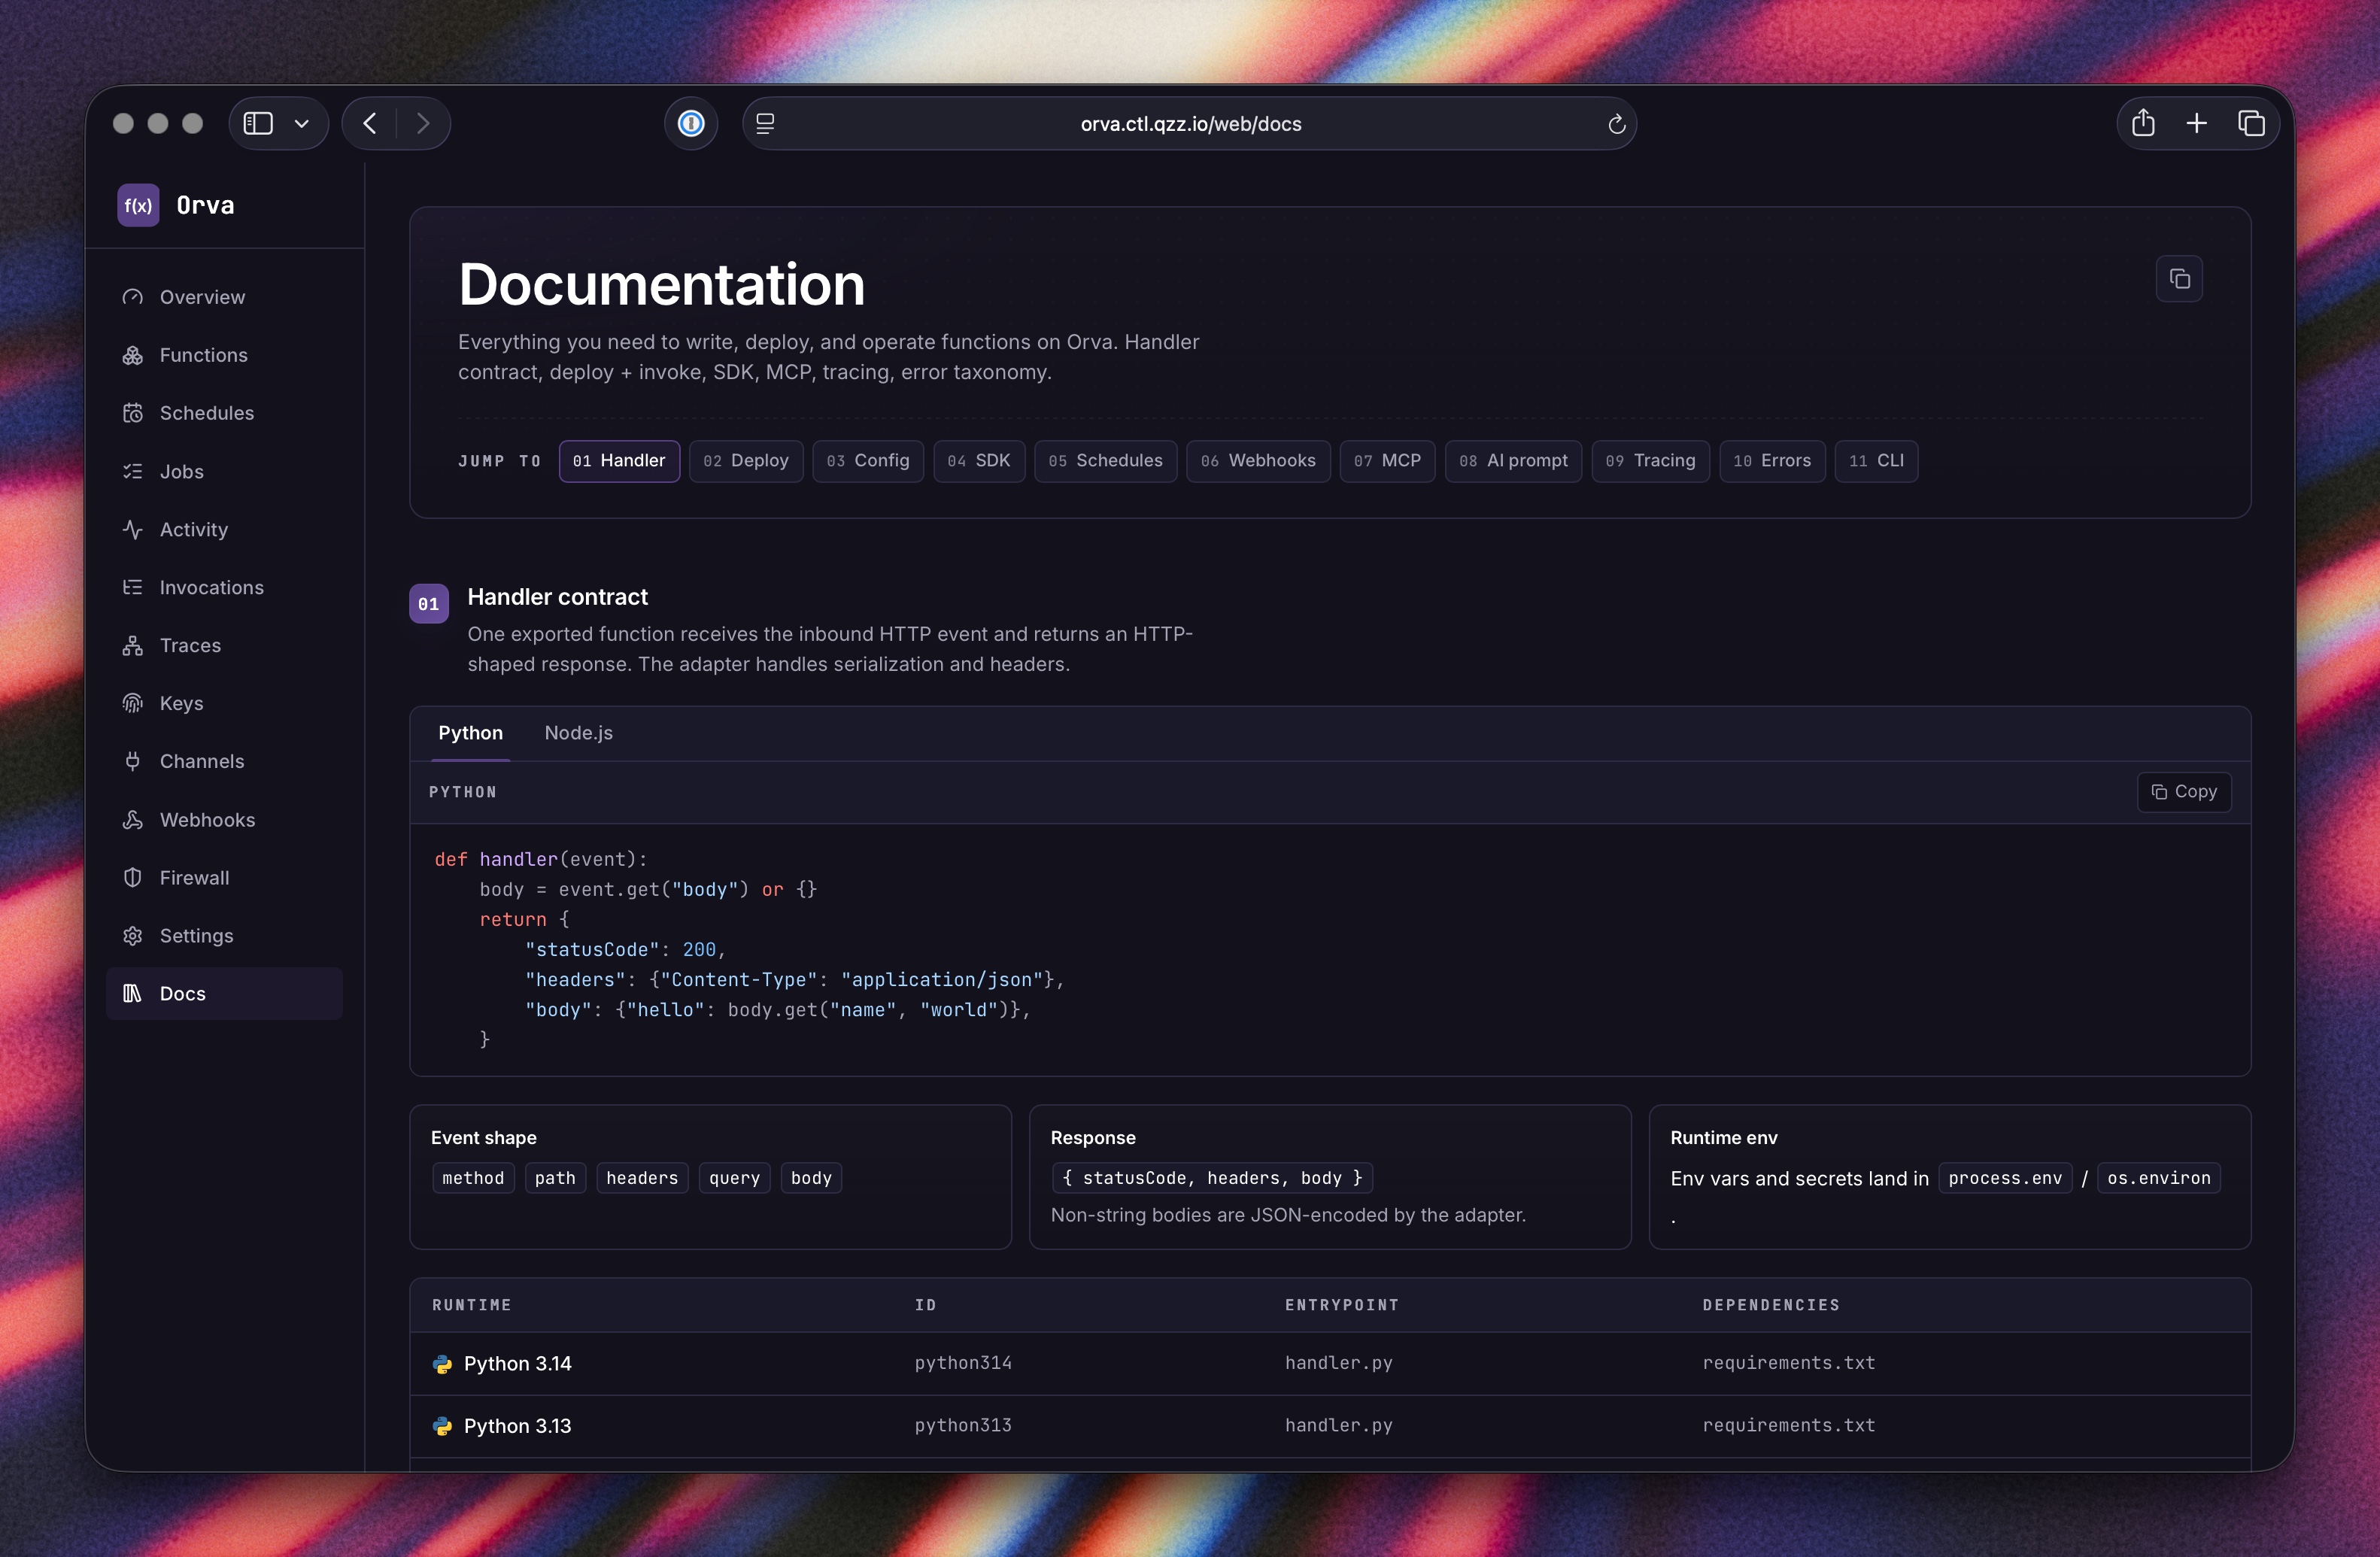Click the "{ statusCode, headers, body }" chip
Viewport: 2380px width, 1557px height.
[x=1212, y=1178]
